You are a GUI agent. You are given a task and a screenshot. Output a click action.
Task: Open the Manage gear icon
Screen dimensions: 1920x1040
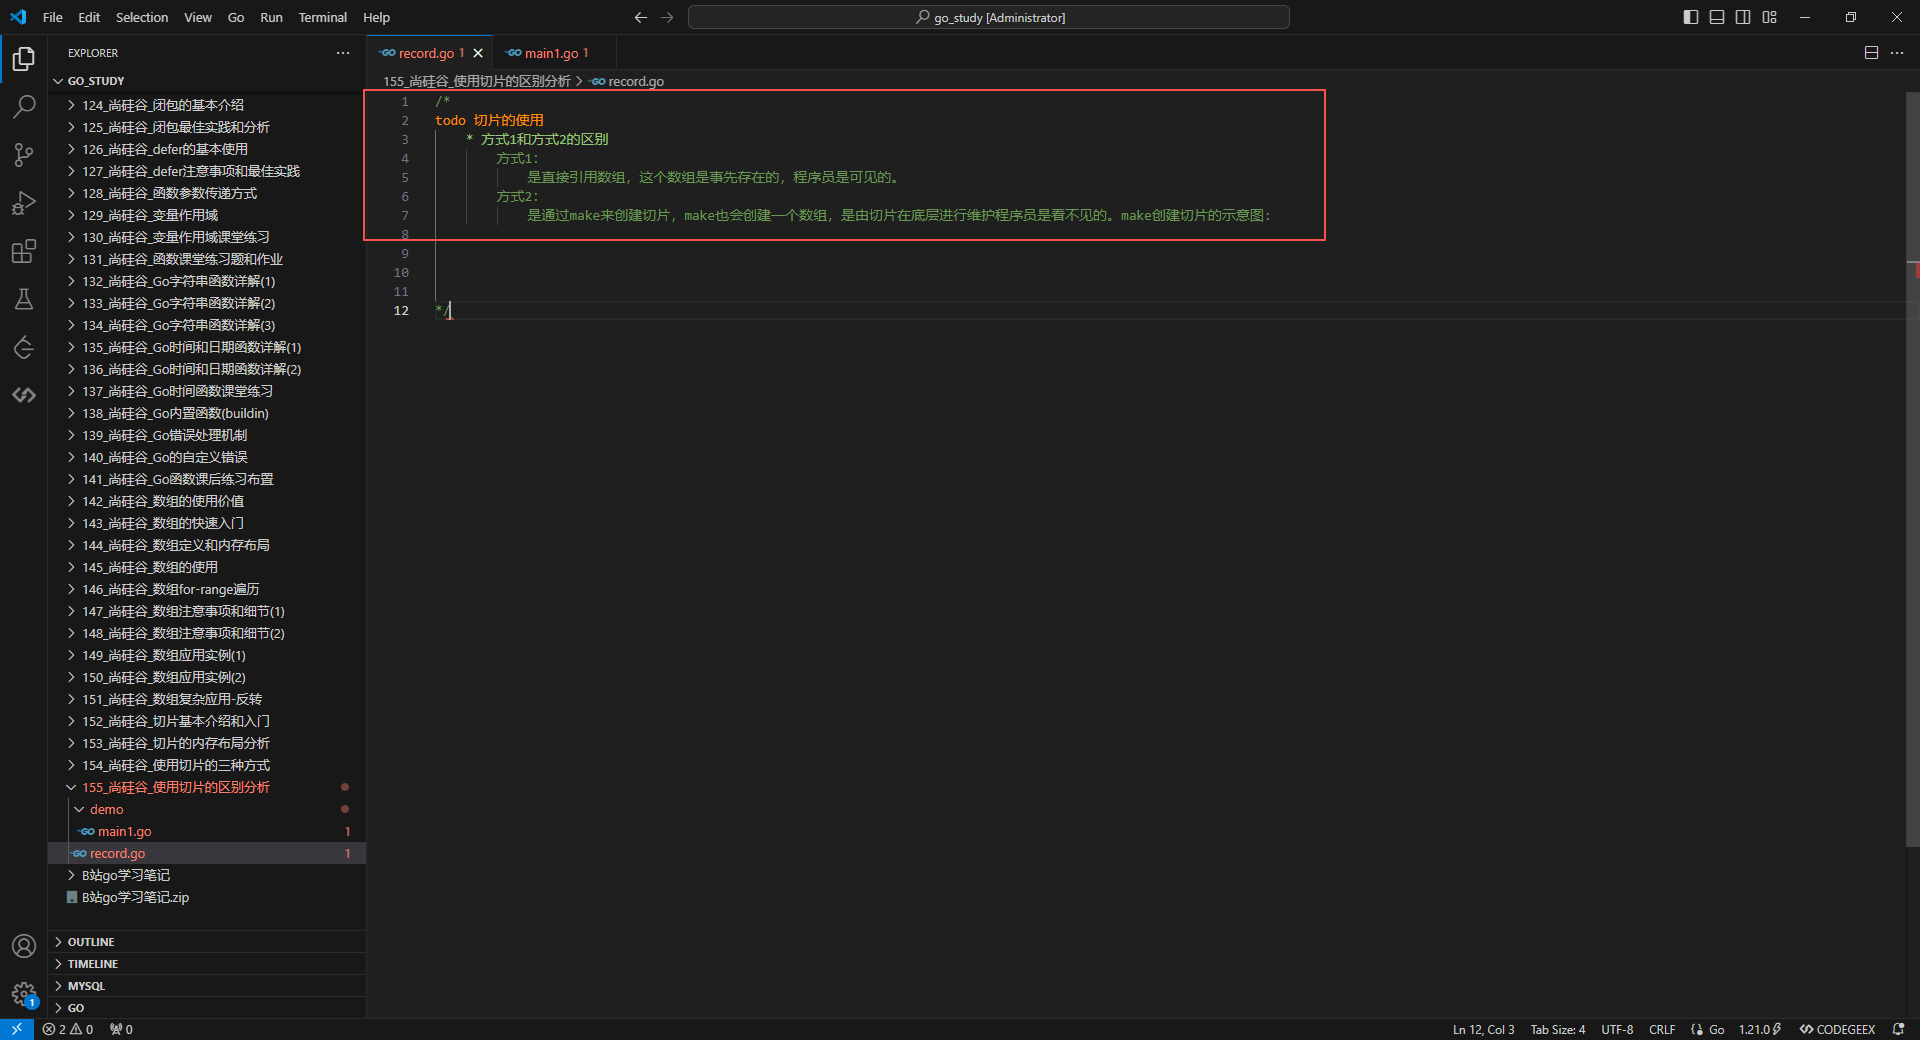(24, 994)
